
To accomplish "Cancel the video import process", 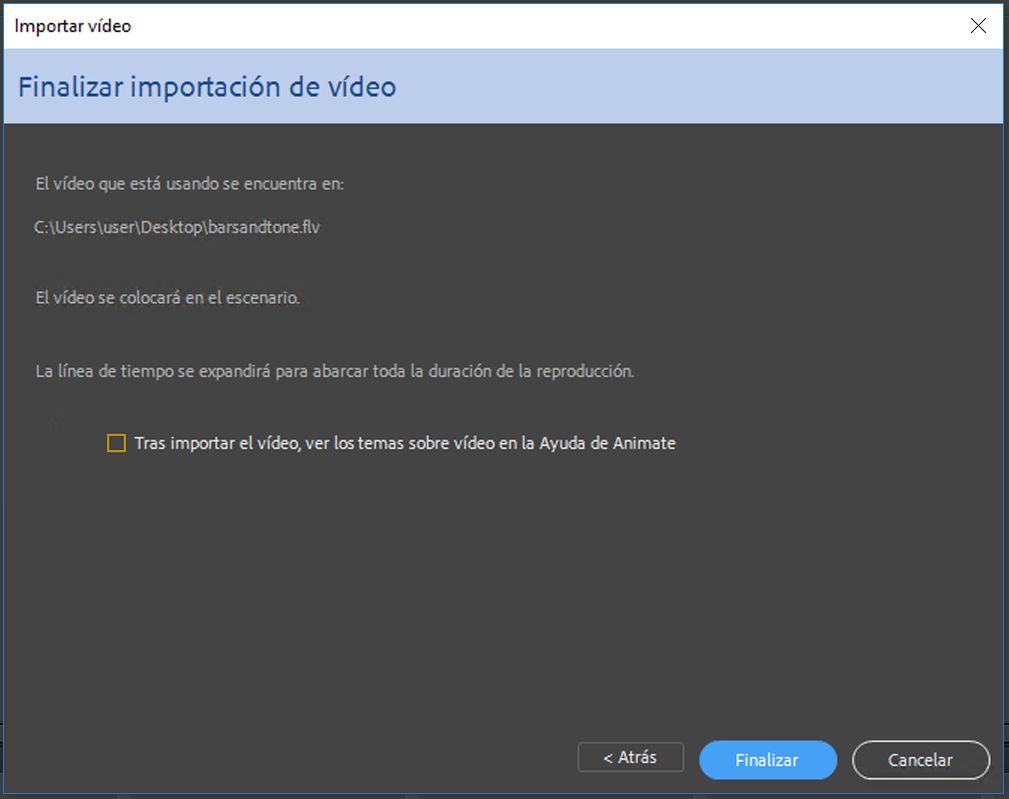I will 919,760.
